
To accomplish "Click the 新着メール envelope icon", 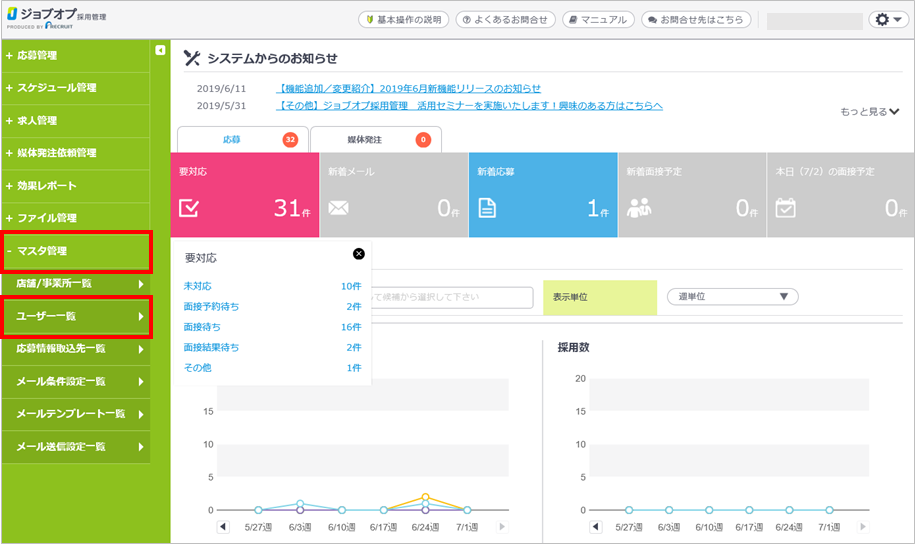I will [x=338, y=209].
